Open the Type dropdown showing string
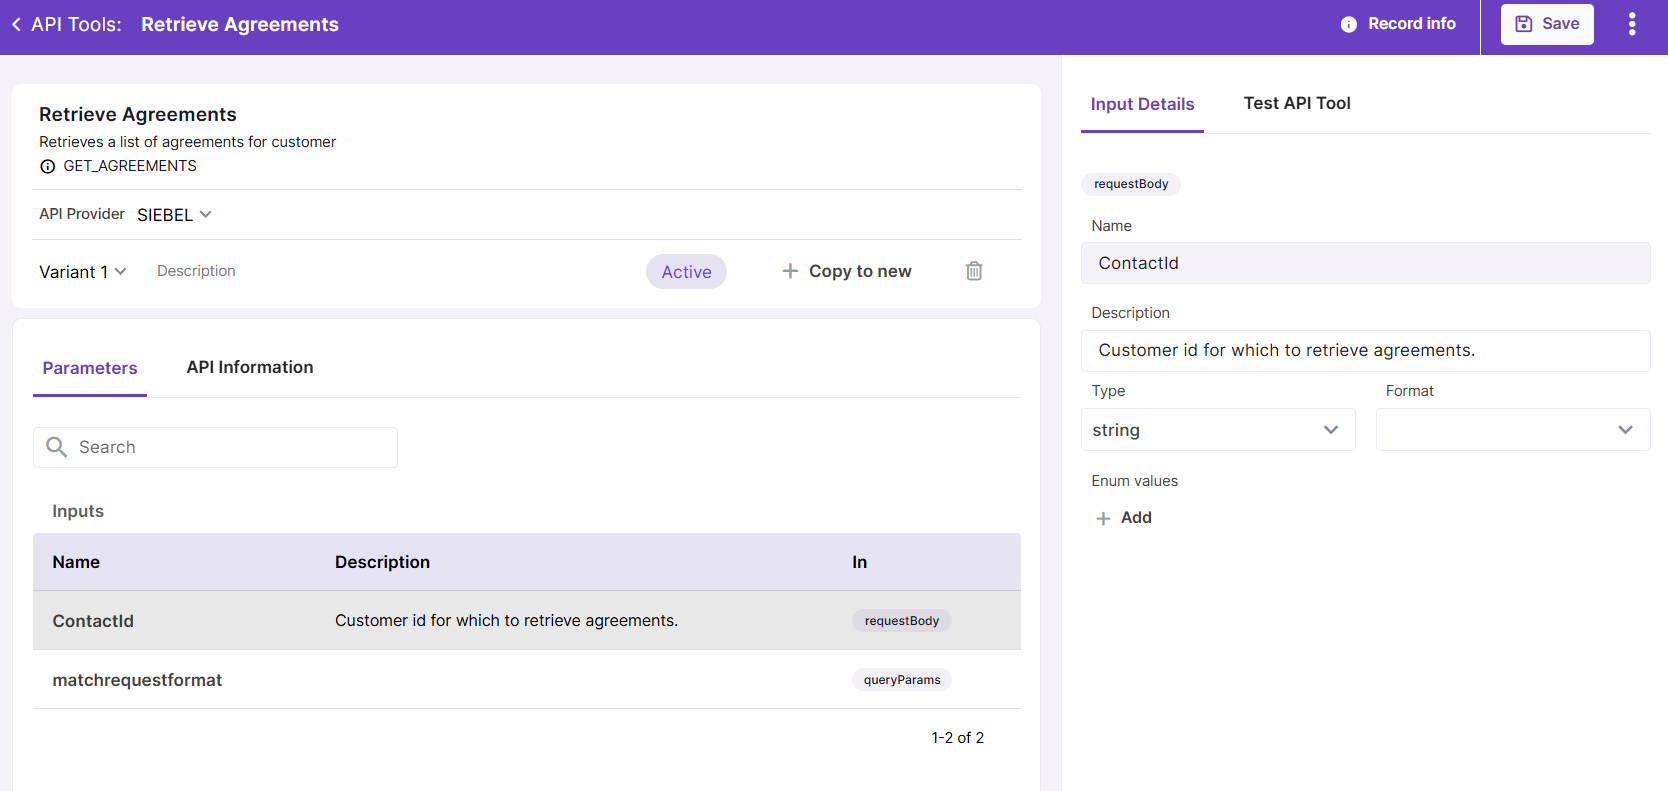 (1217, 430)
